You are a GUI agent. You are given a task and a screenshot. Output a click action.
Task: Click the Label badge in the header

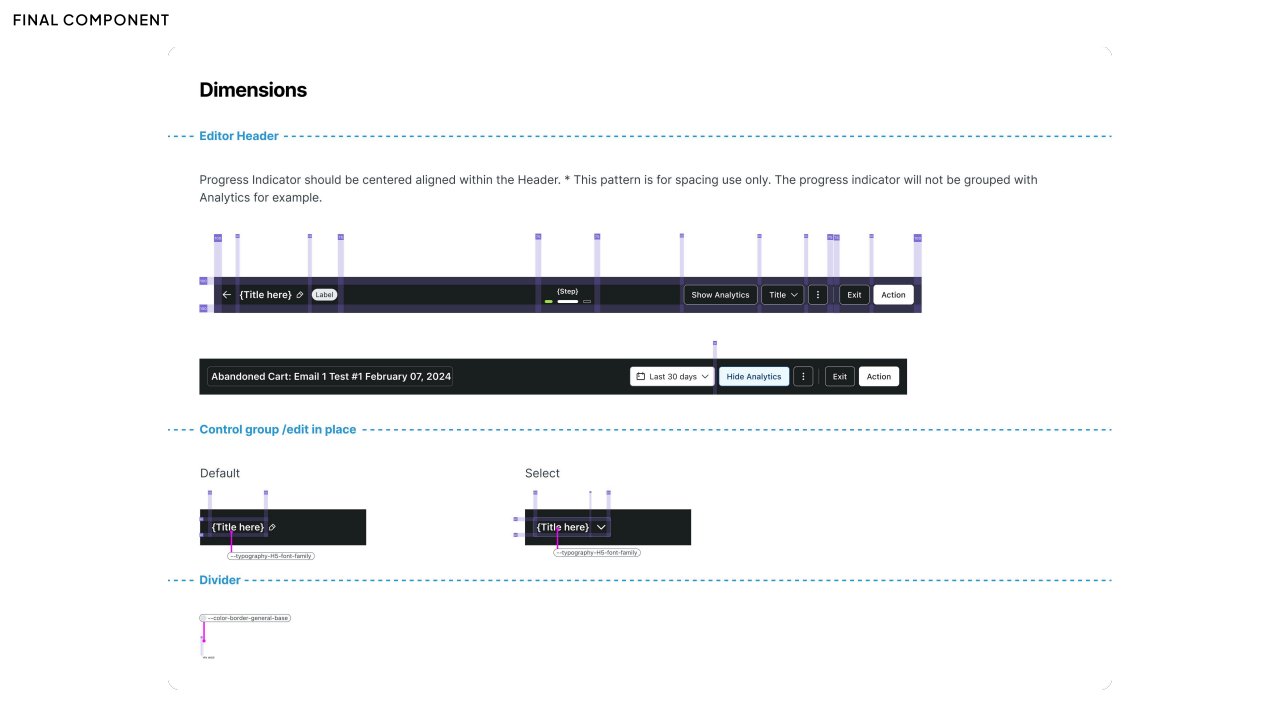tap(325, 295)
